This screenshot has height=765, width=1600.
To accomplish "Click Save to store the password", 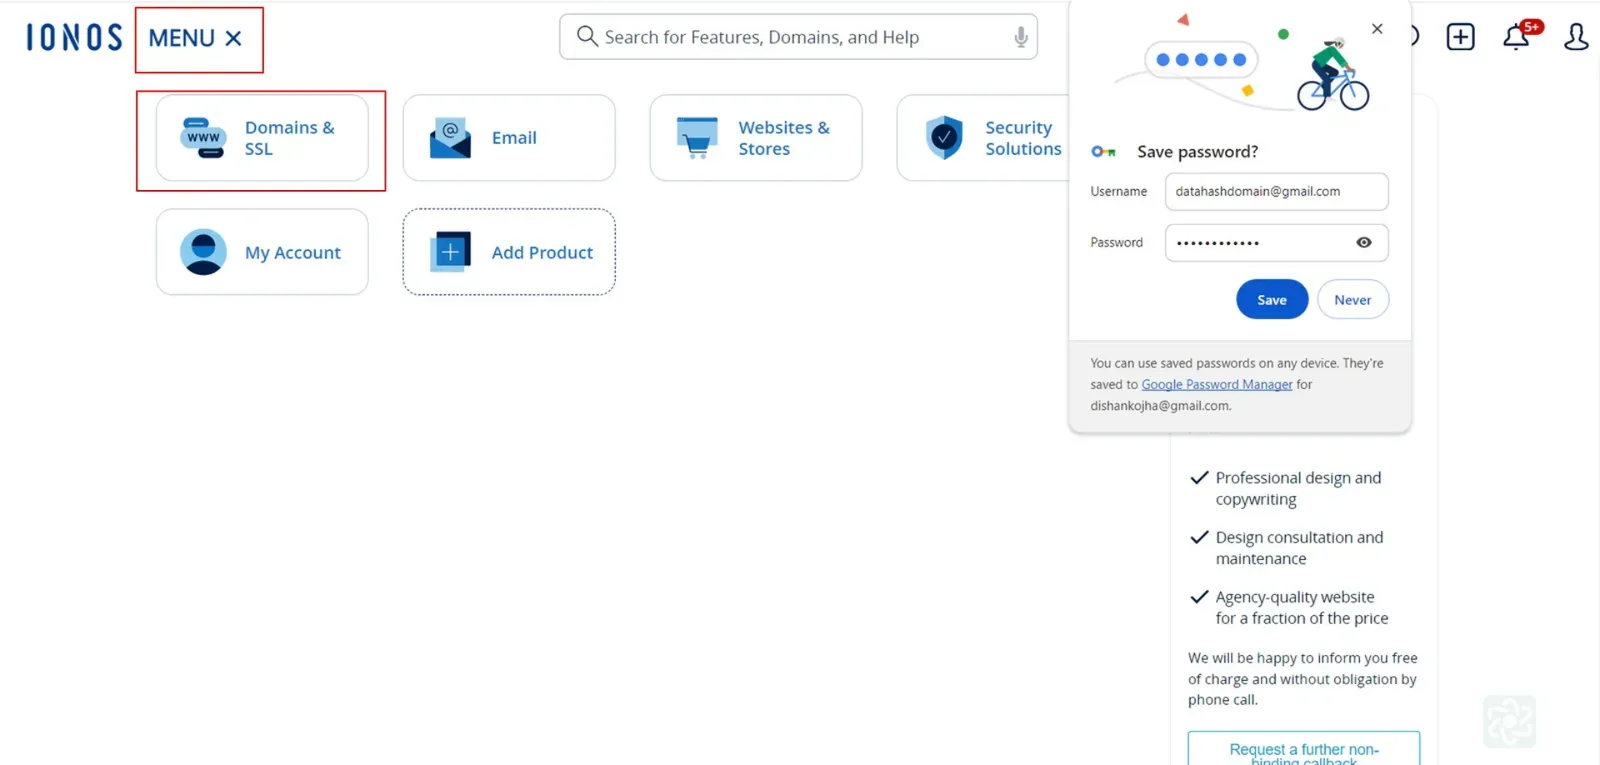I will tap(1272, 299).
